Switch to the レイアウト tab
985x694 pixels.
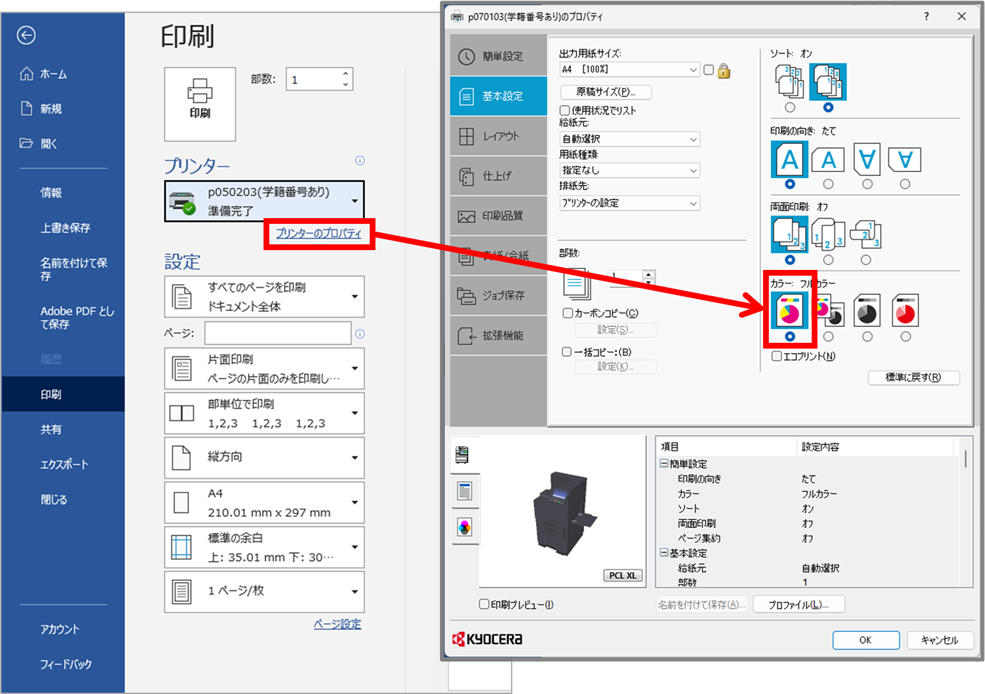point(499,136)
